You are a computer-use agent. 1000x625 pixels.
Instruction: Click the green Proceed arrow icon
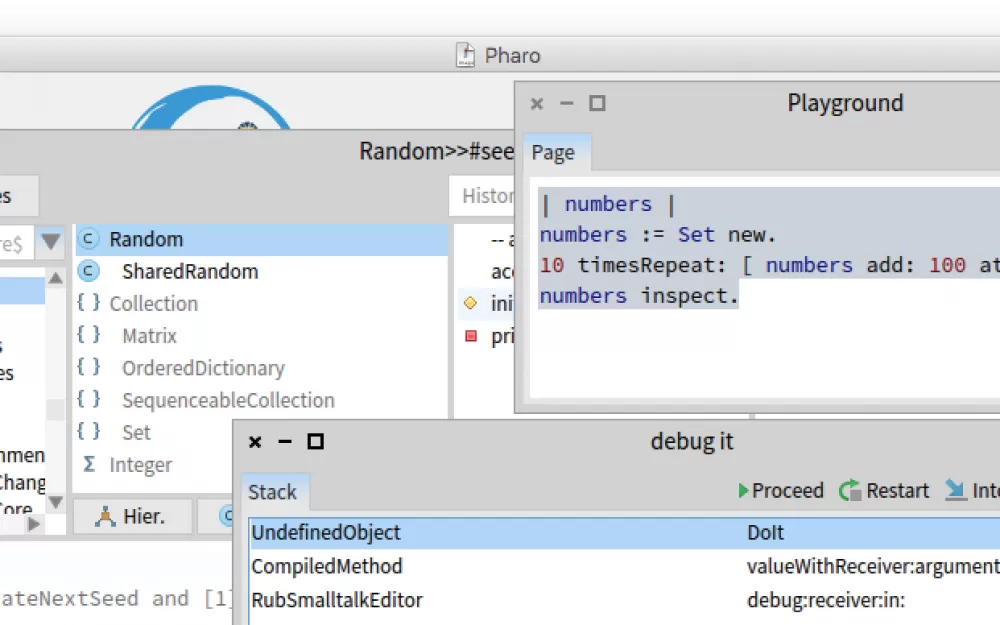[x=743, y=490]
